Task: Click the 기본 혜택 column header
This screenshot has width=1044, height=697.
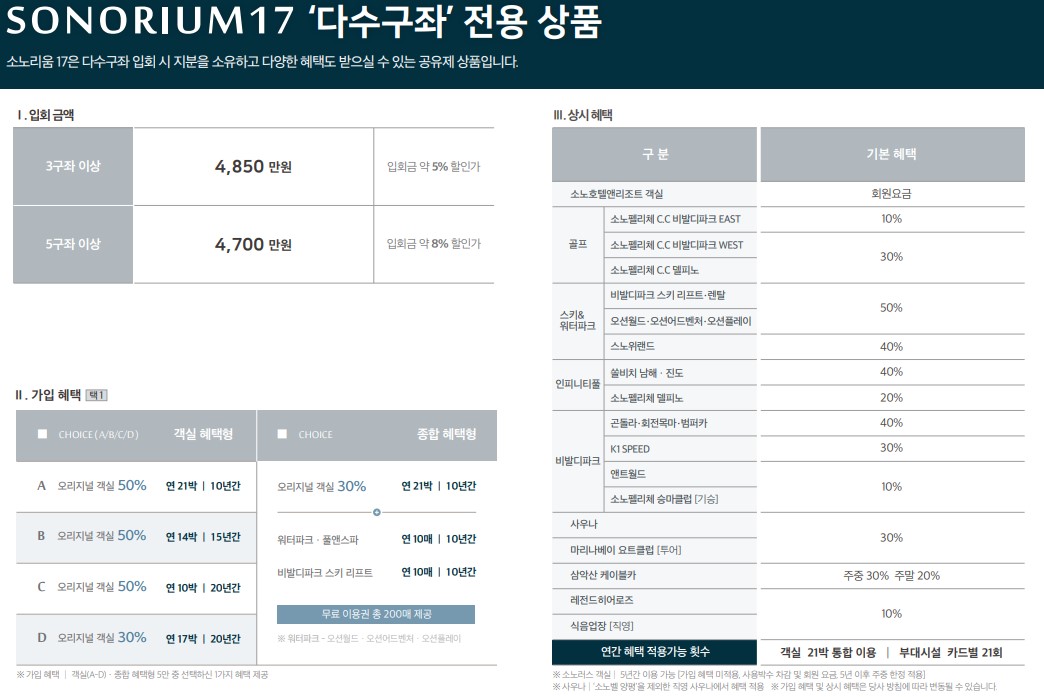Action: [892, 154]
